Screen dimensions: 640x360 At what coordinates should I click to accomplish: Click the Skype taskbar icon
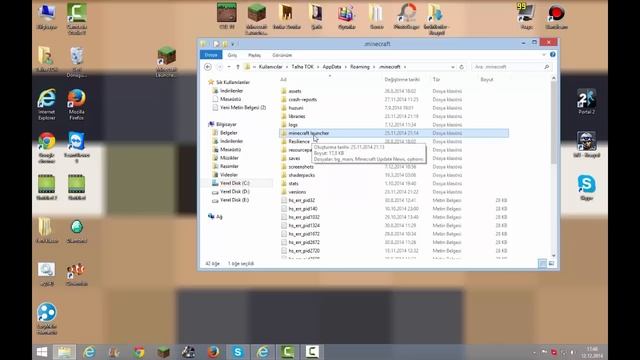[238, 352]
